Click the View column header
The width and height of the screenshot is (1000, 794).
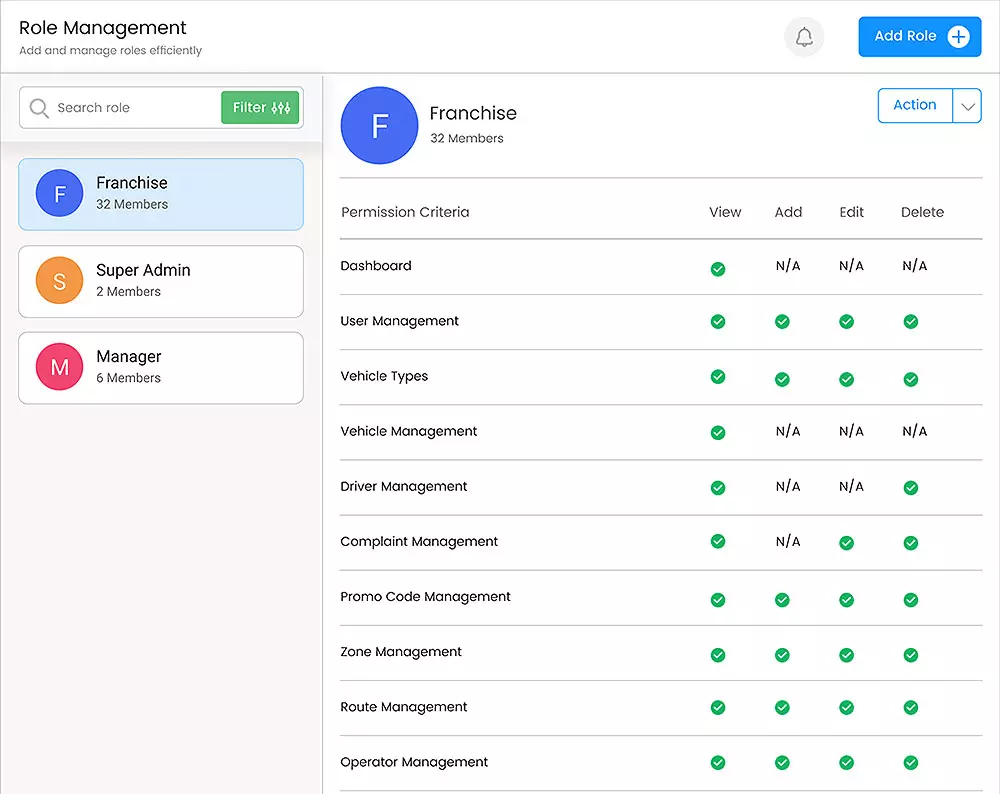point(725,212)
